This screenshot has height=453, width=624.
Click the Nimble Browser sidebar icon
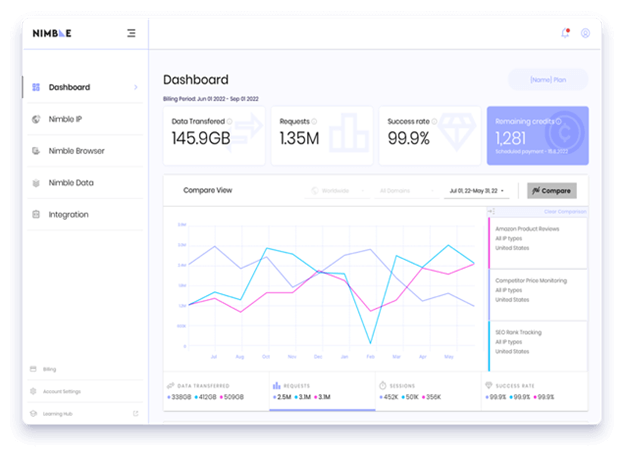click(37, 151)
